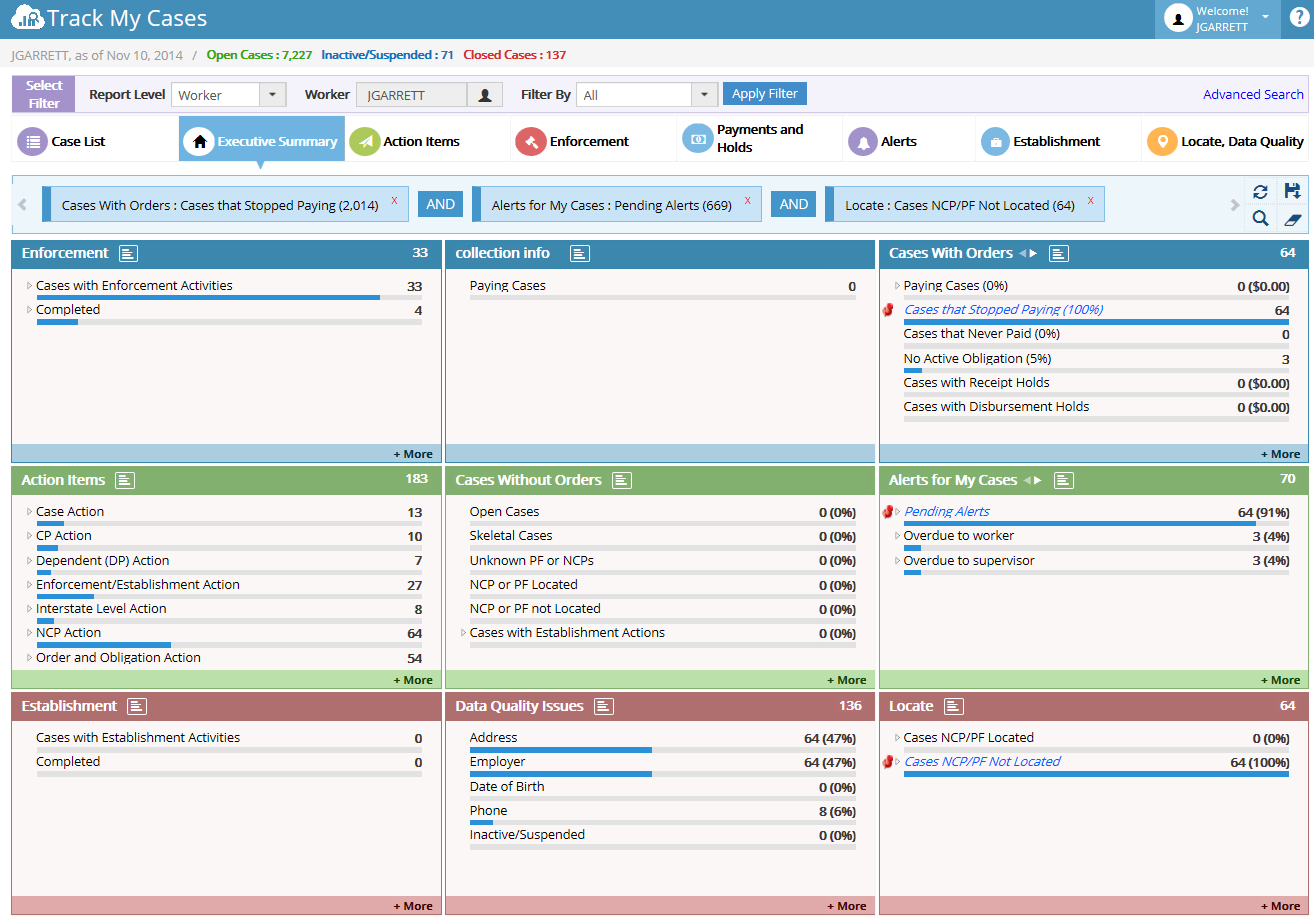Open the Locate, Data Quality tab
The image size is (1316, 919).
point(1225,141)
